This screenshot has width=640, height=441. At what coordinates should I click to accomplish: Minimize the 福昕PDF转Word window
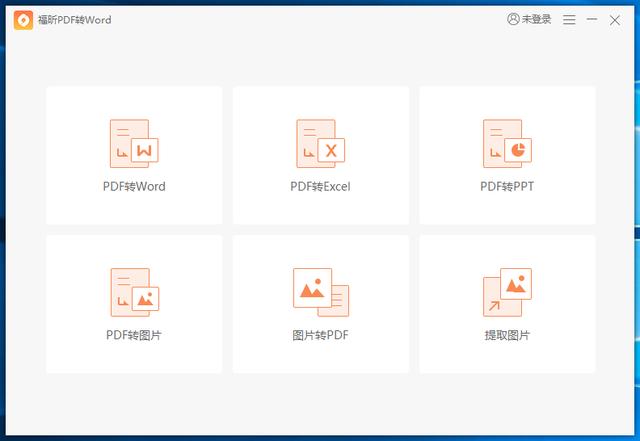[592, 19]
